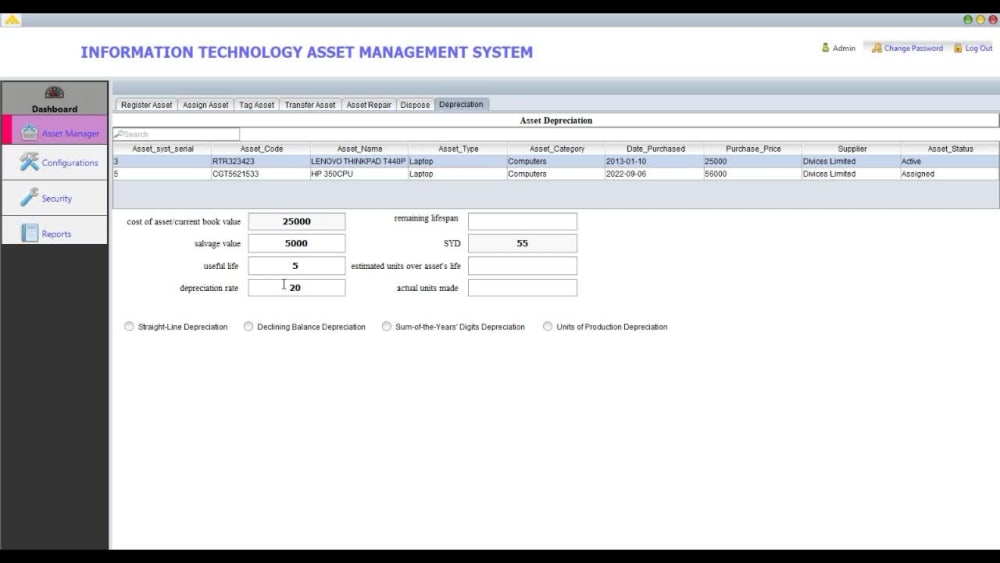Click the Admin user label
This screenshot has height=563, width=1000.
point(844,48)
